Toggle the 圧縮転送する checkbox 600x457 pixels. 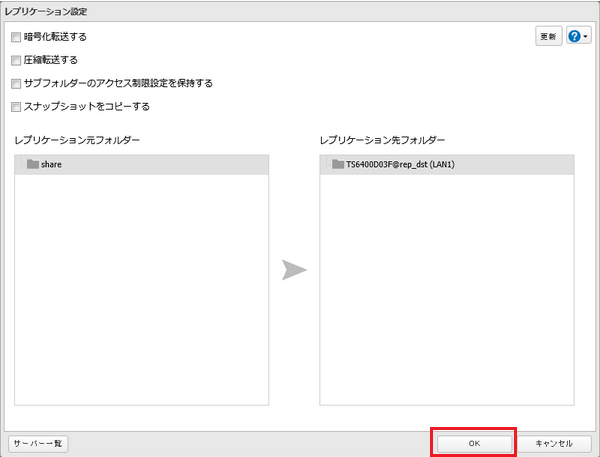tap(16, 60)
